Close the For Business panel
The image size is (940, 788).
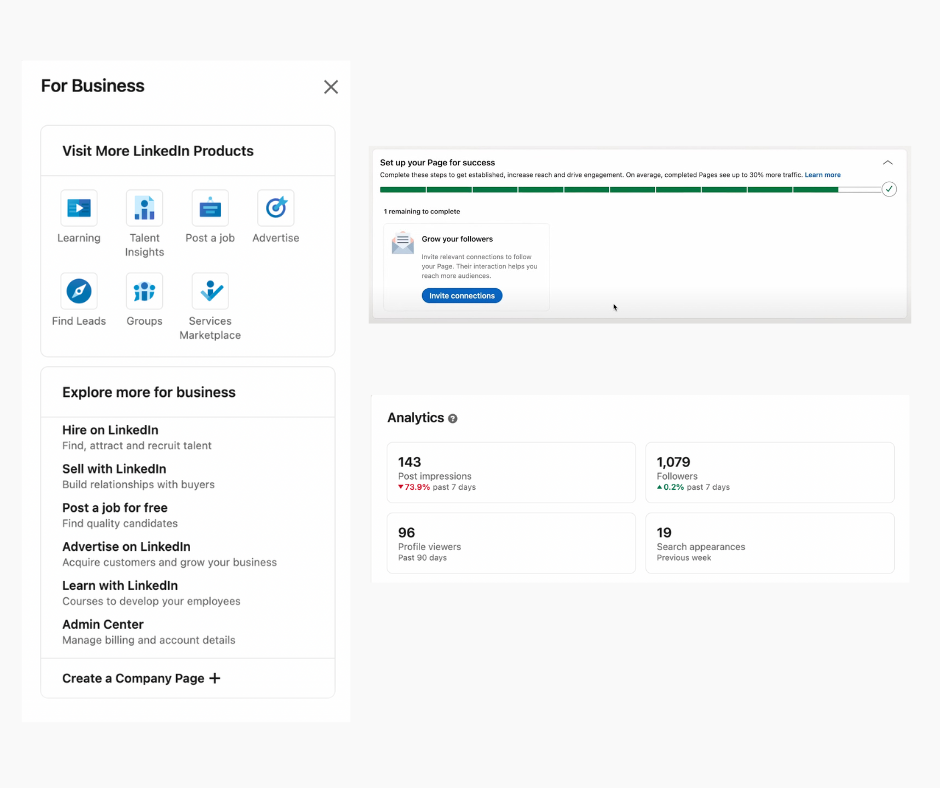coord(331,87)
